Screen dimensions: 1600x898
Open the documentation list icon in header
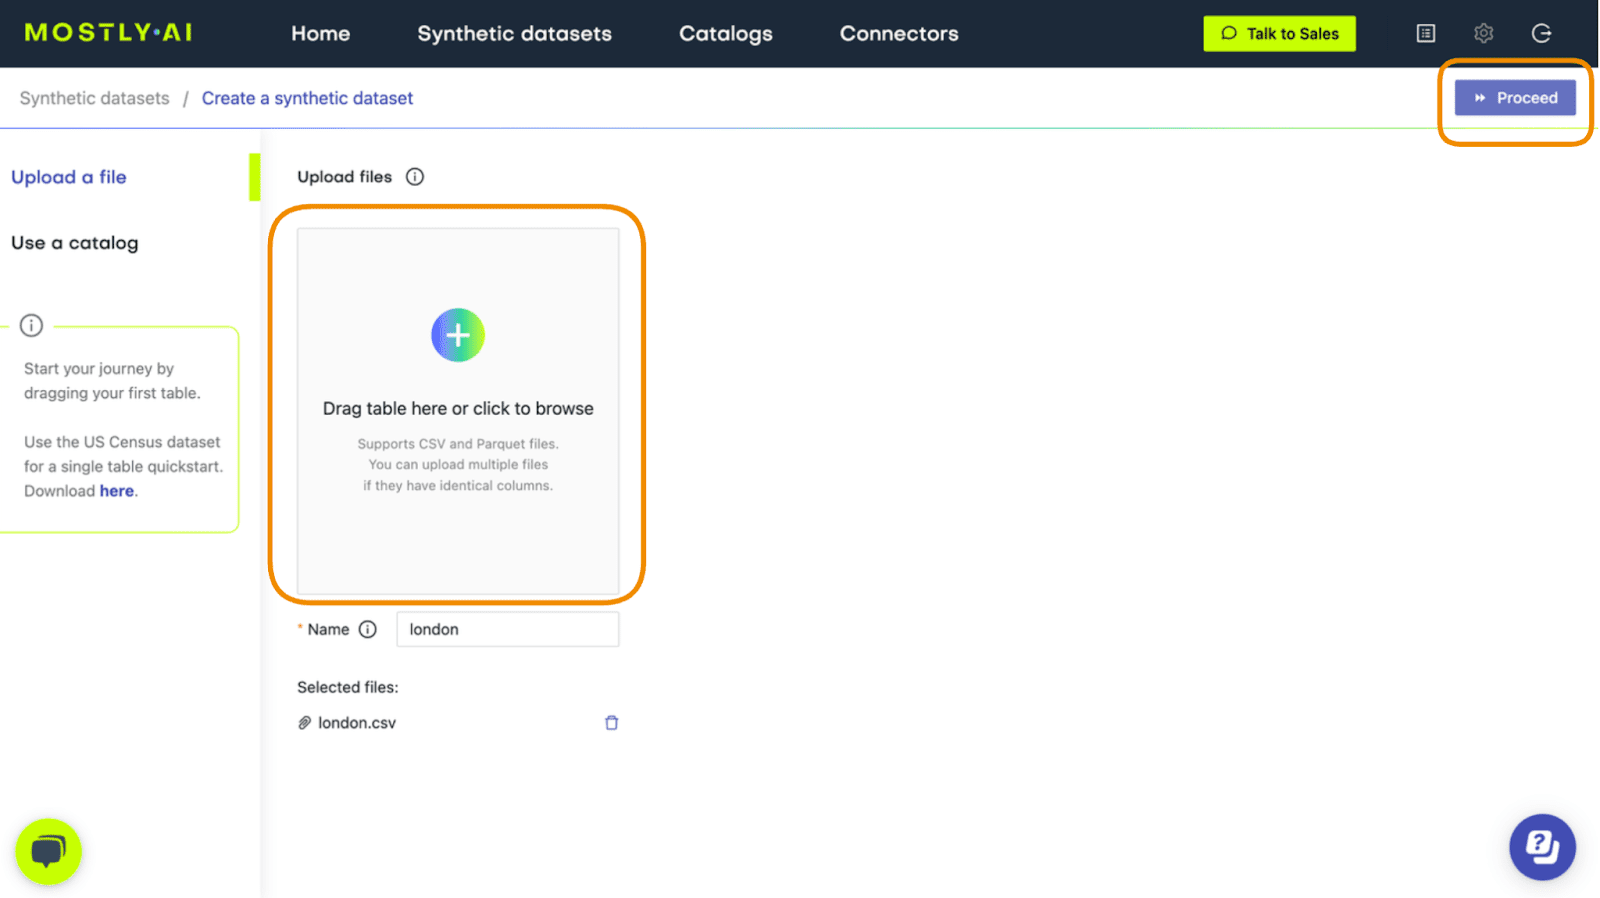1426,33
